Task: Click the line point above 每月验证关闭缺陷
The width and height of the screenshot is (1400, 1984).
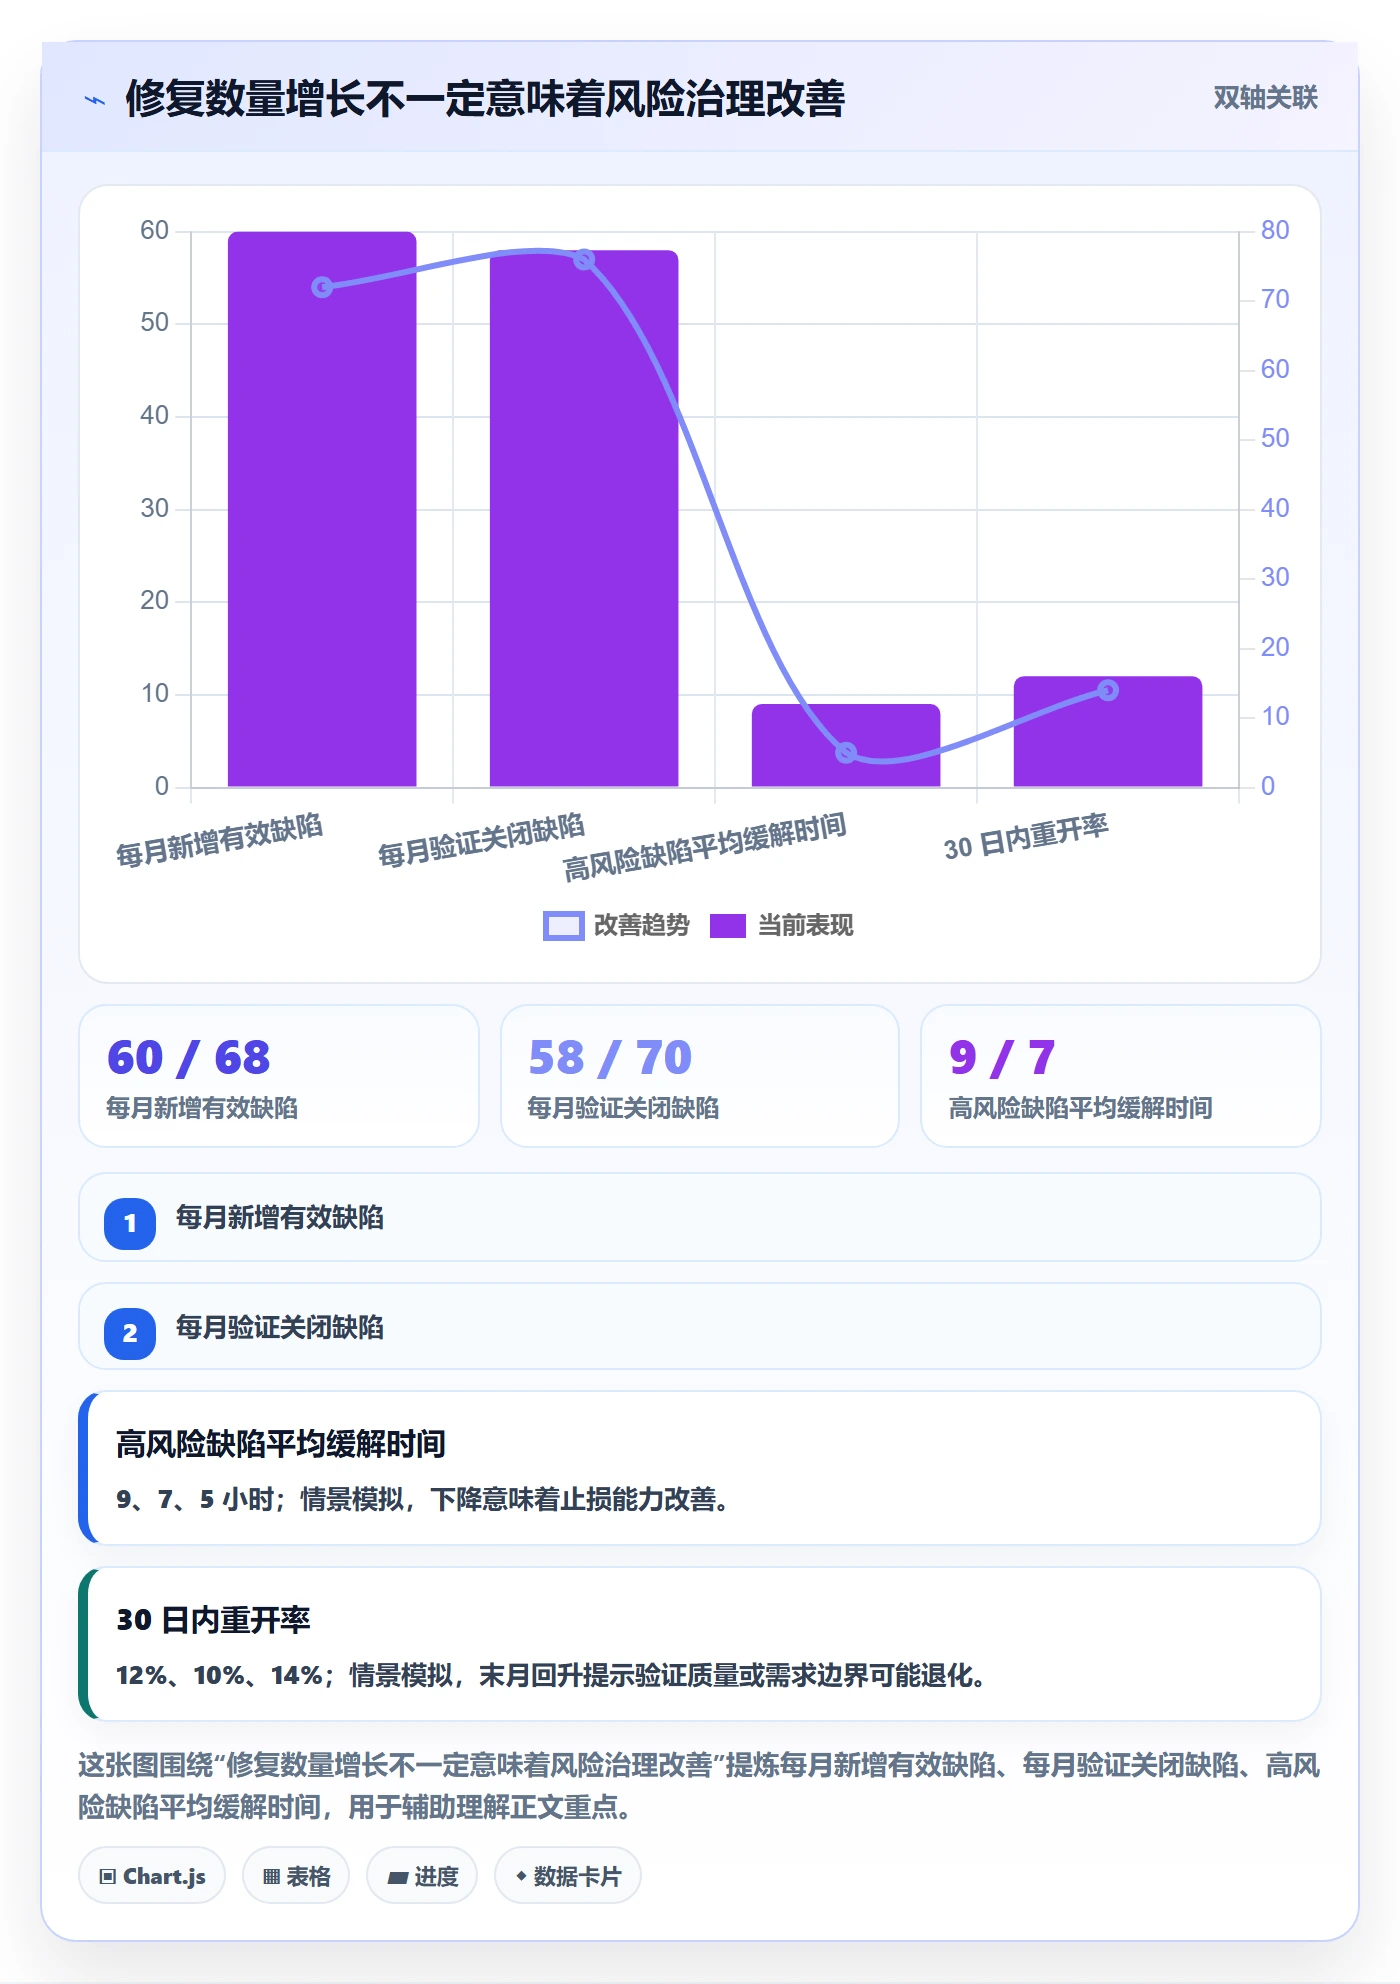Action: click(x=584, y=260)
